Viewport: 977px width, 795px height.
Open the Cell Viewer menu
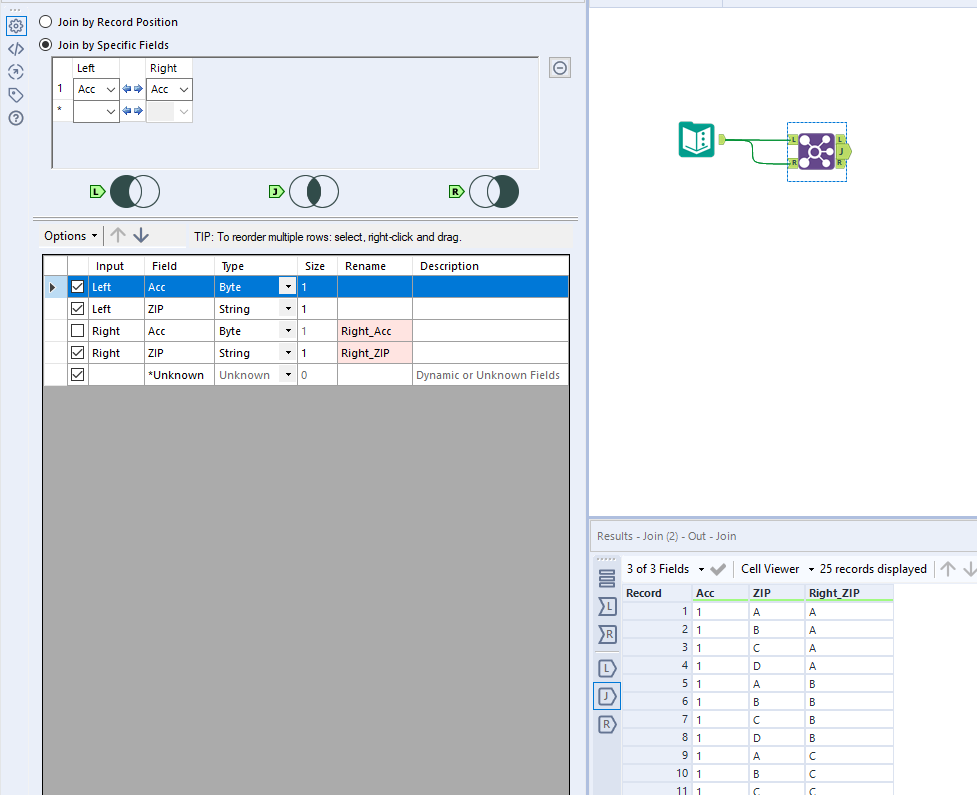click(x=777, y=569)
